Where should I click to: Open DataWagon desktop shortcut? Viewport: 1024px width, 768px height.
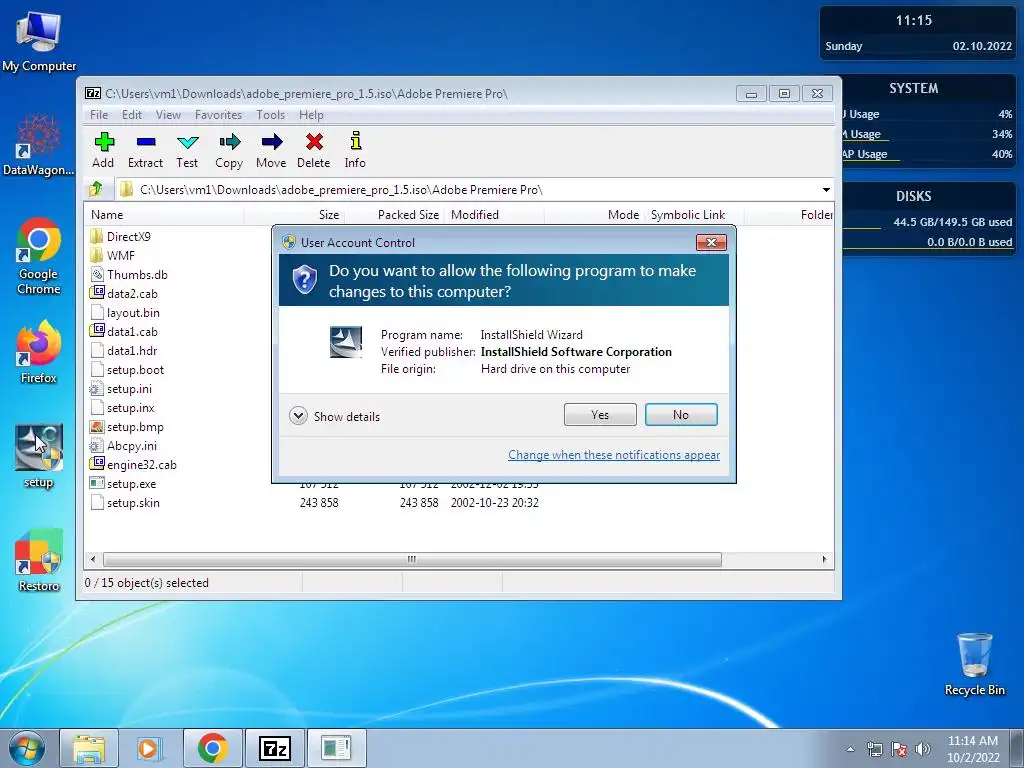pyautogui.click(x=39, y=145)
